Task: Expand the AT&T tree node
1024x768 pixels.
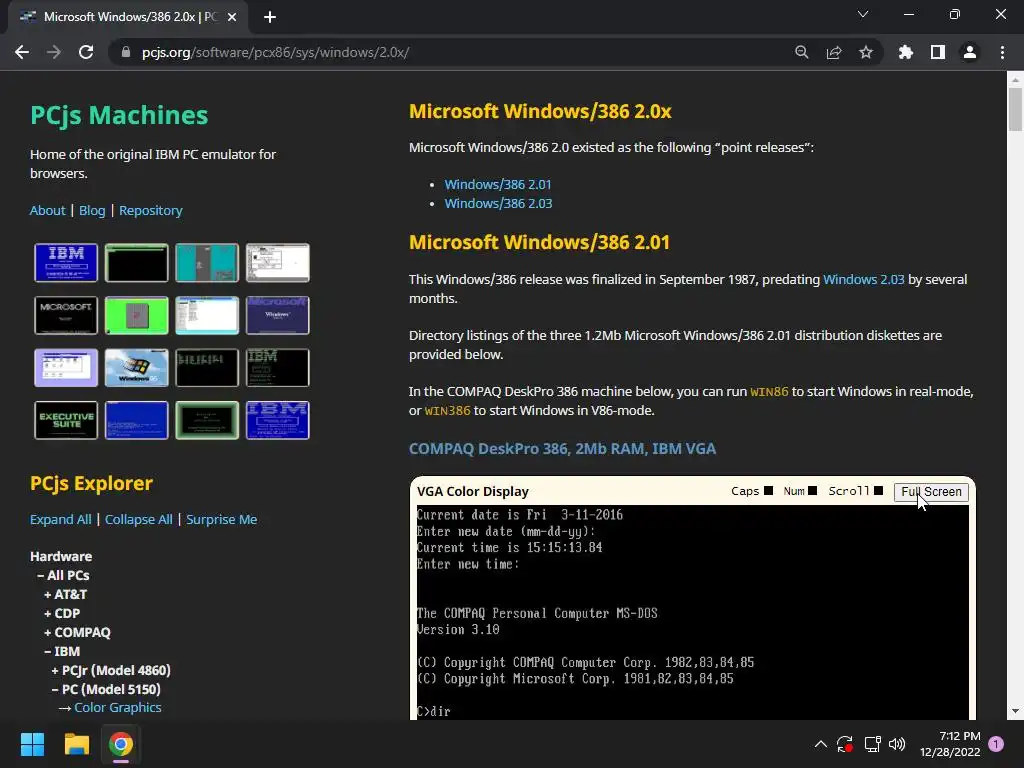Action: [65, 594]
